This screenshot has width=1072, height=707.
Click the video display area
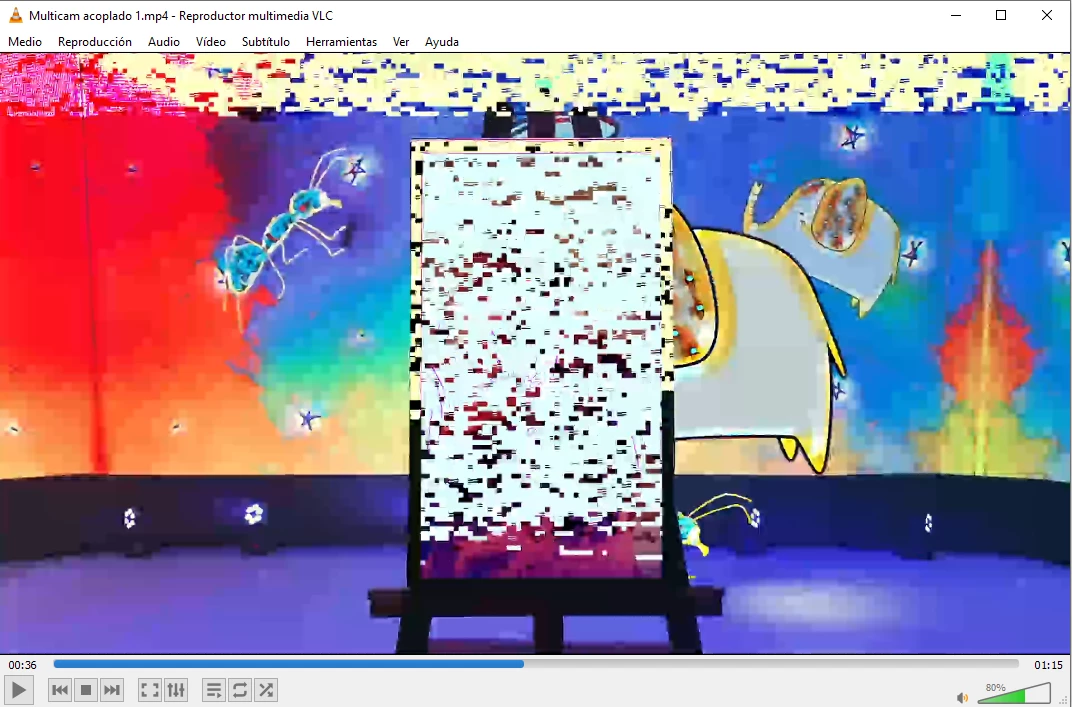click(536, 354)
